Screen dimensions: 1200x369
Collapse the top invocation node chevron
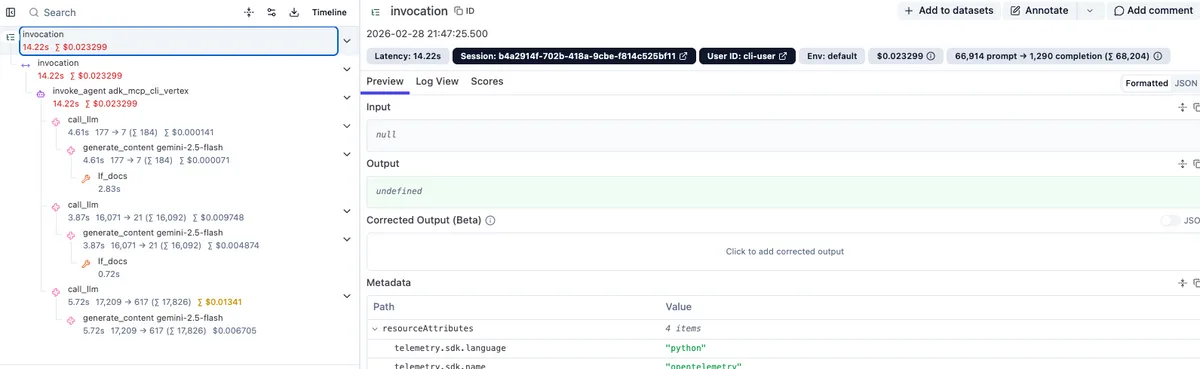coord(346,41)
